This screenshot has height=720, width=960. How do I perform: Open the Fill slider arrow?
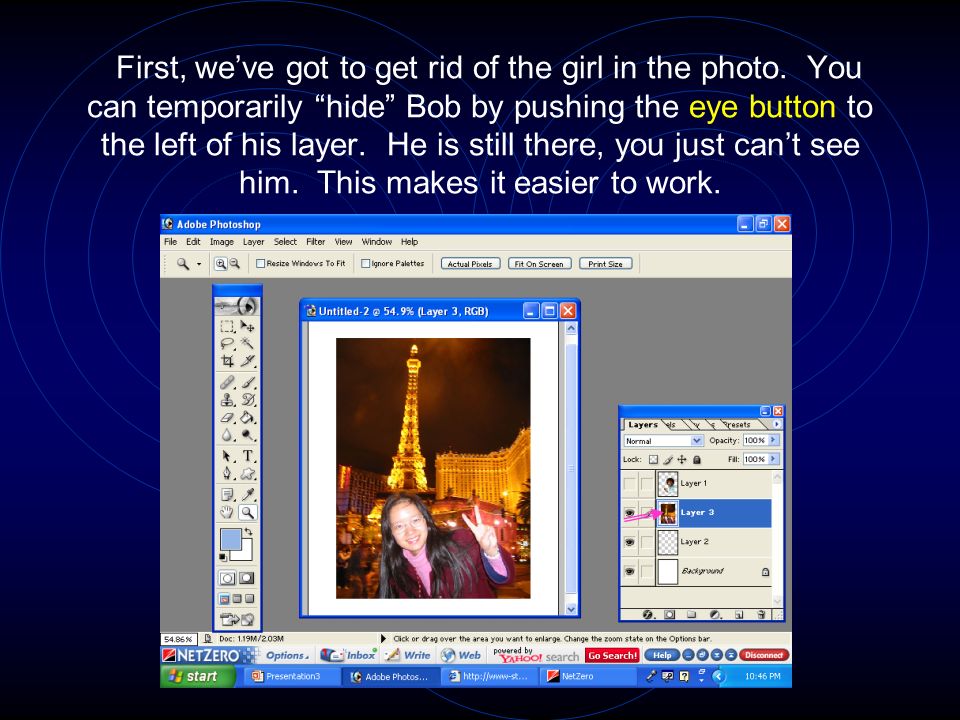(773, 459)
